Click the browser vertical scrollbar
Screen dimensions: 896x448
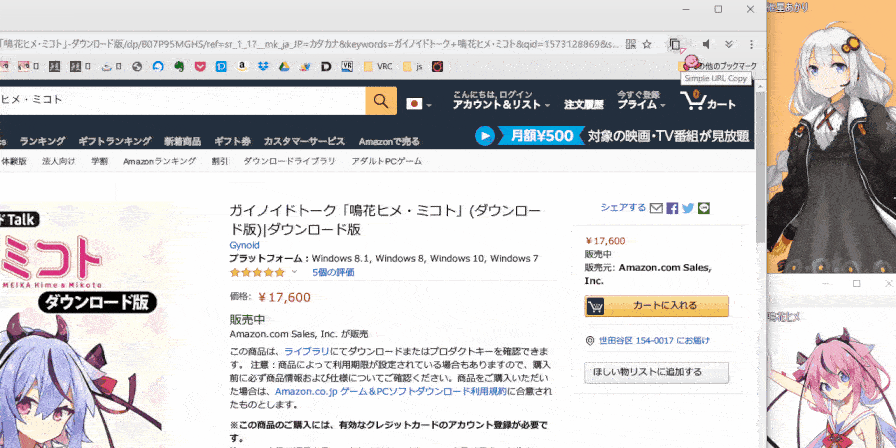click(x=760, y=166)
